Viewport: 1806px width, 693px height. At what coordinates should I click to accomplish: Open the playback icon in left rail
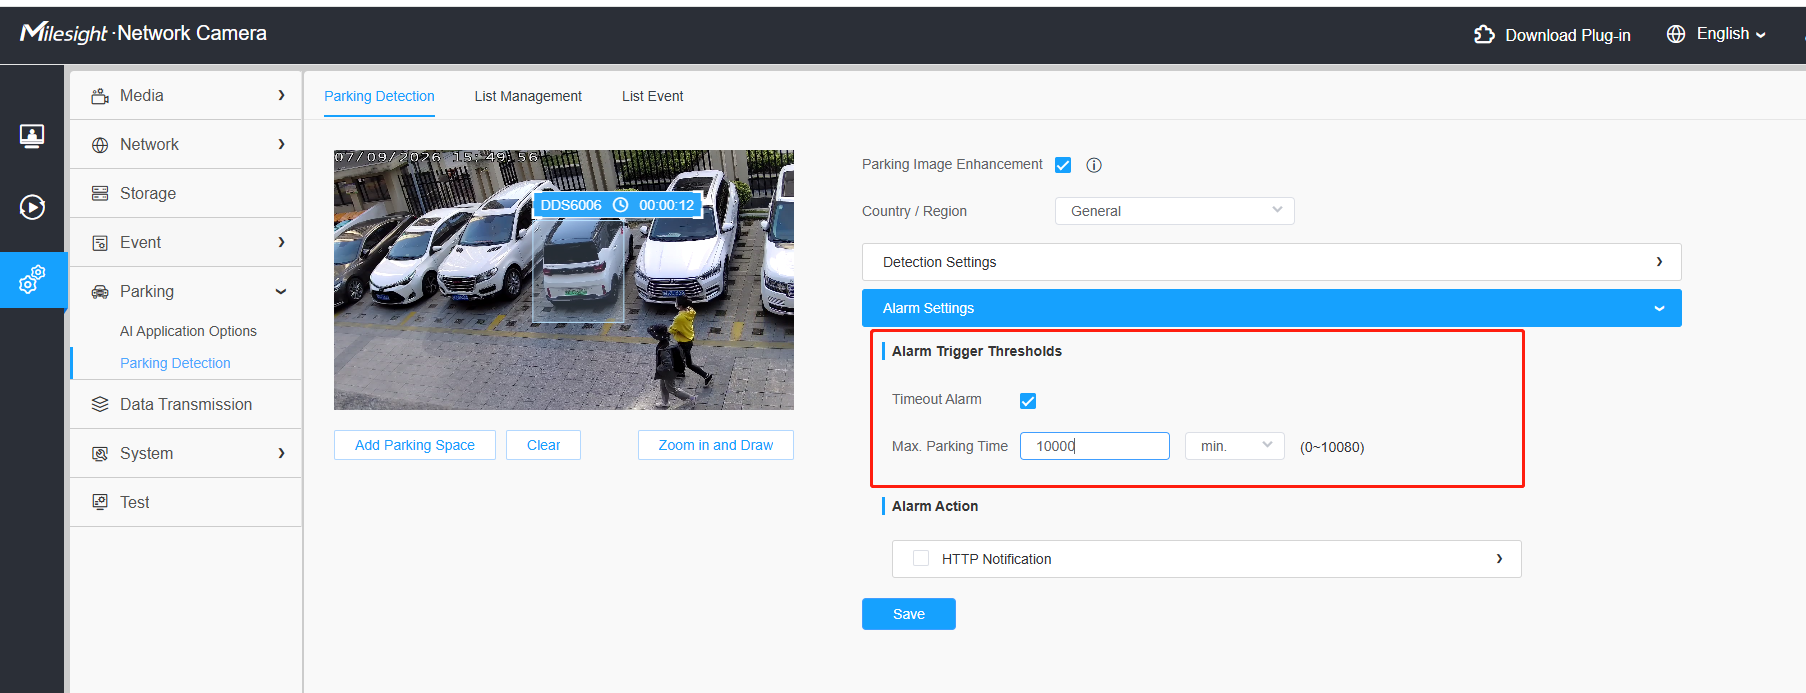point(32,207)
